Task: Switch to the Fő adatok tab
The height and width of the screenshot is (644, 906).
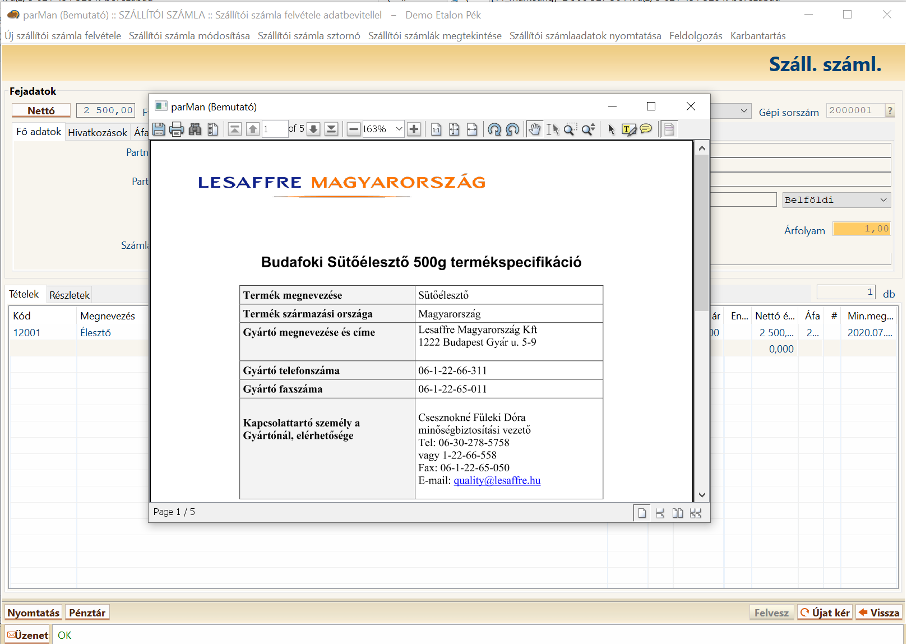Action: point(39,132)
